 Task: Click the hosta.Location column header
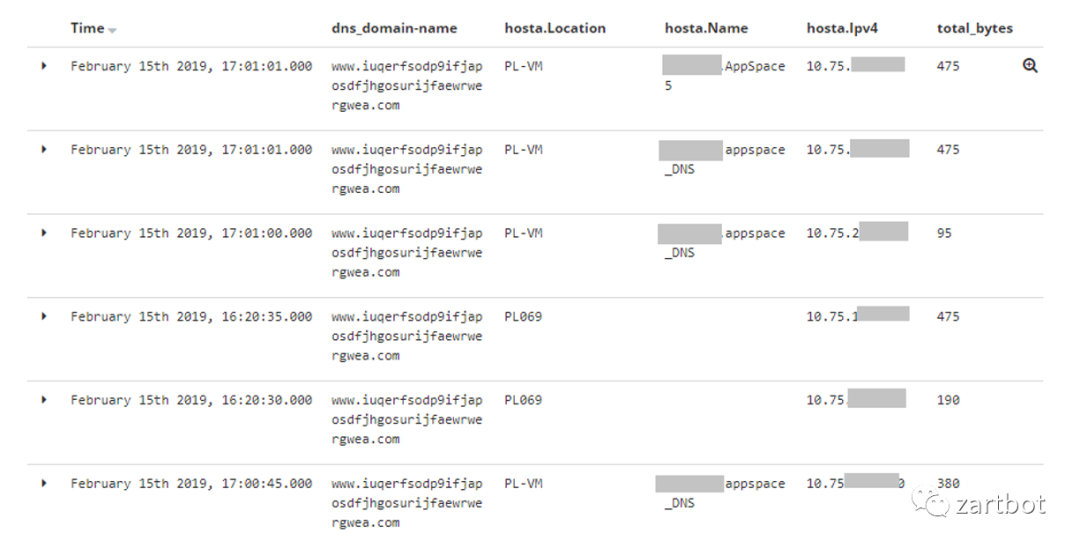tap(555, 28)
